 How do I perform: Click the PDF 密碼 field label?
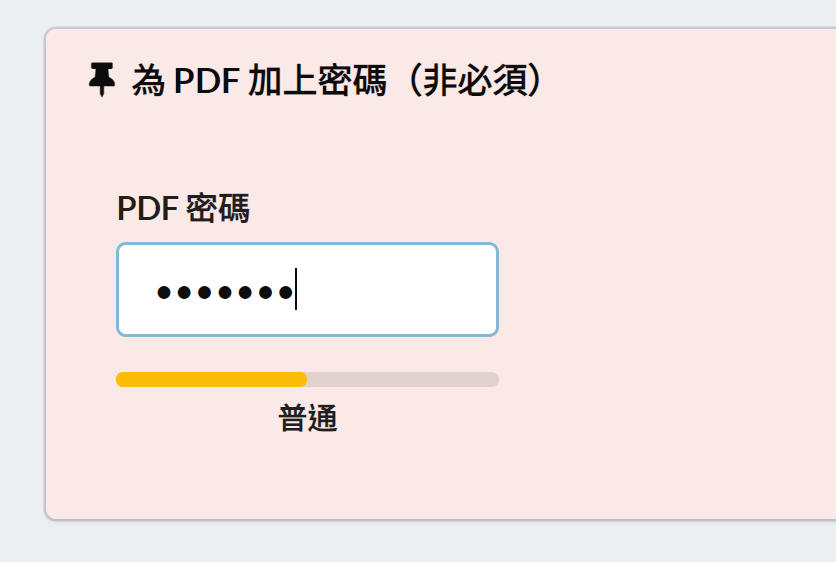(183, 208)
